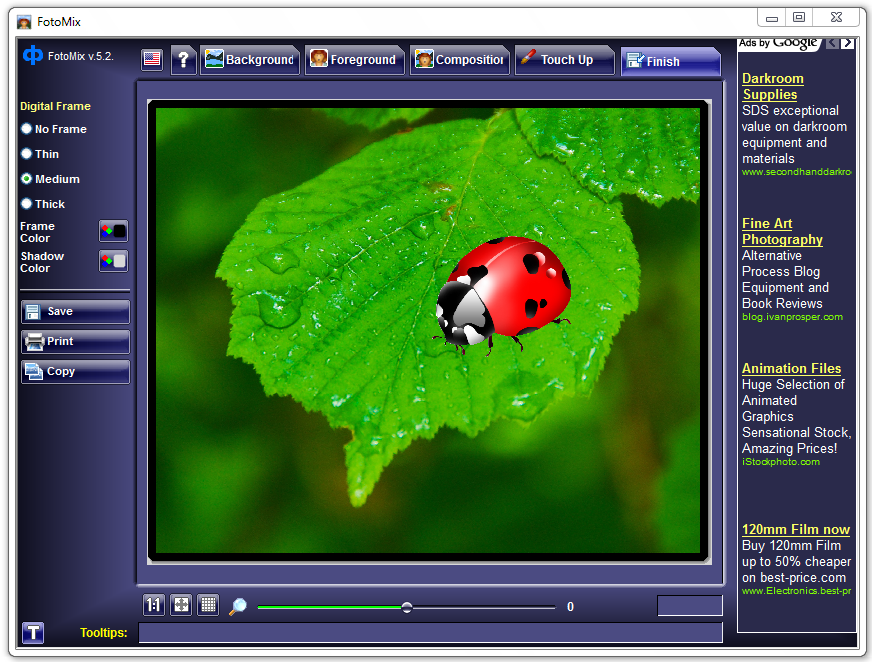Screen dimensions: 872x662
Task: Click the 1:1 actual size icon
Action: [x=153, y=605]
